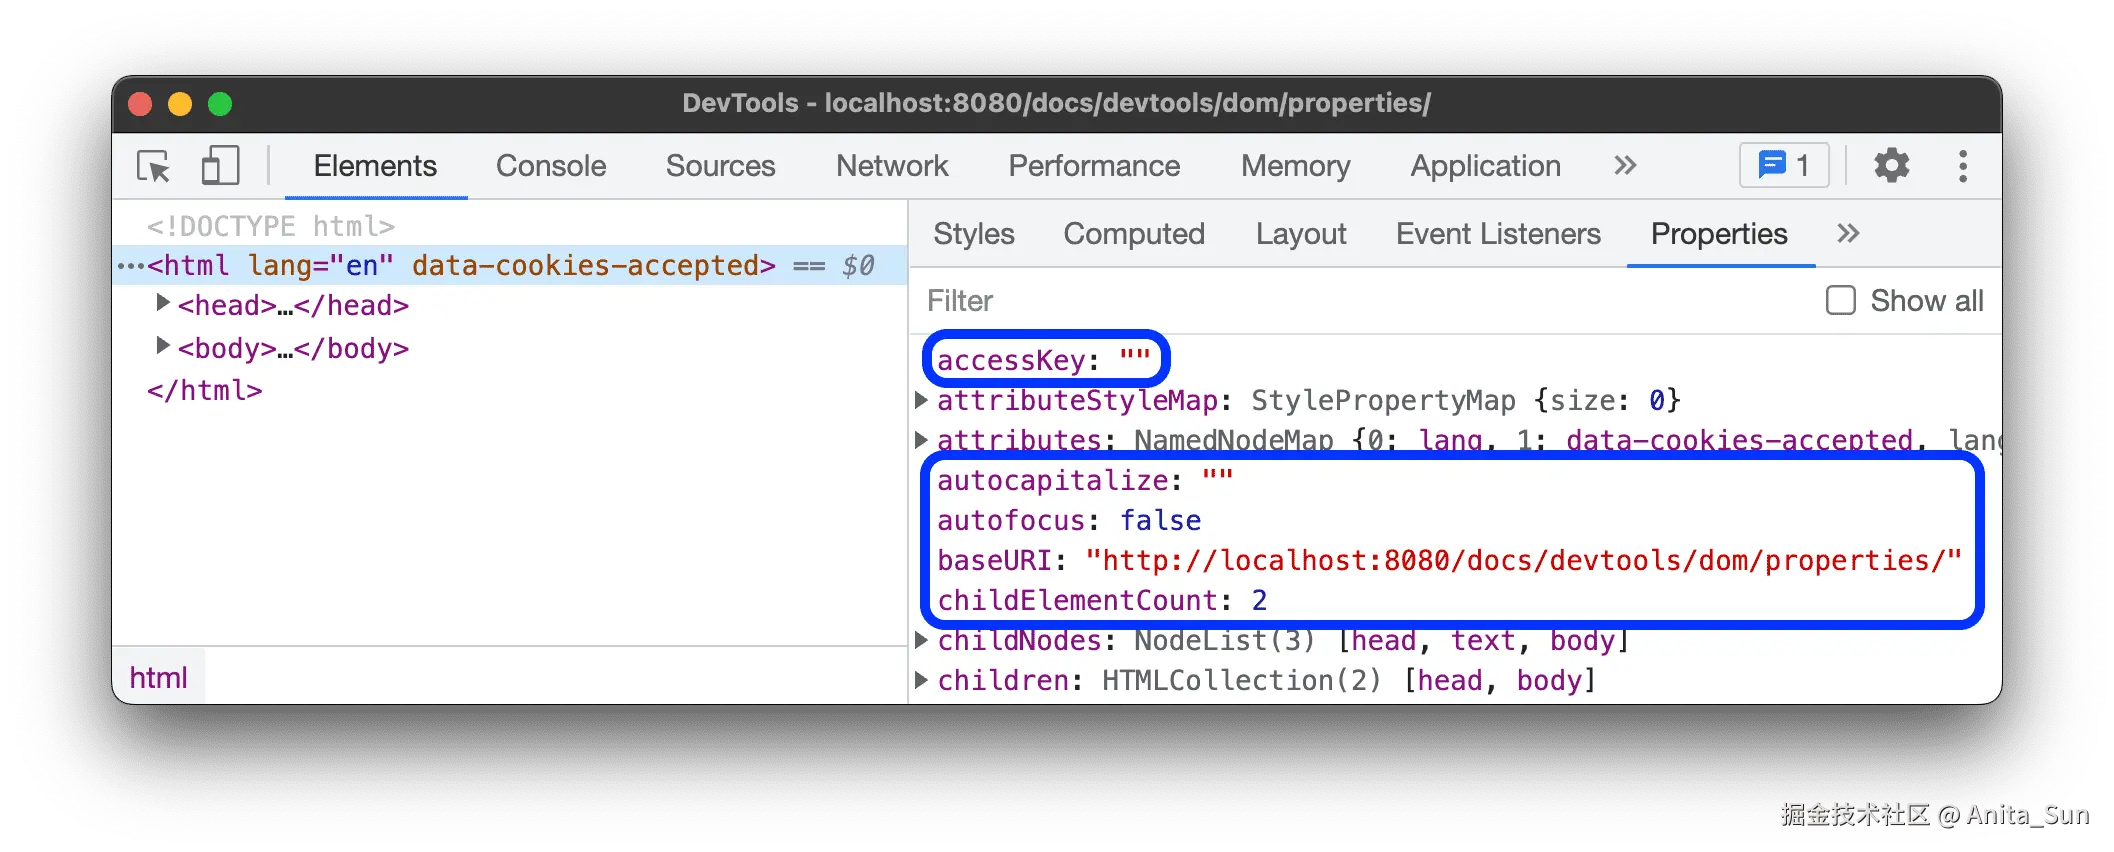Show more main panel tabs chevron
This screenshot has width=2114, height=852.
tap(1625, 165)
